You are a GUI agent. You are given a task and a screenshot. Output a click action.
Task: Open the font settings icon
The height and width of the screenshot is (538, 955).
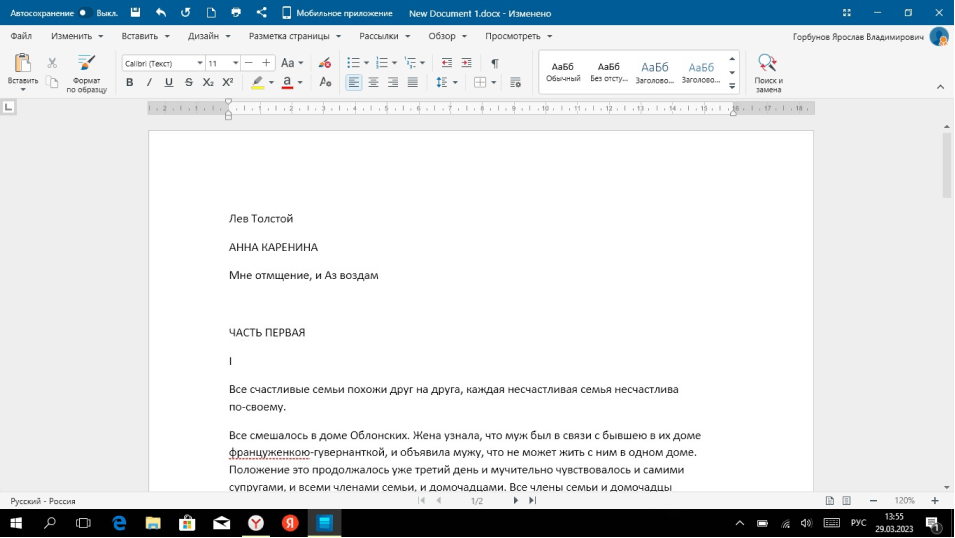pos(325,82)
